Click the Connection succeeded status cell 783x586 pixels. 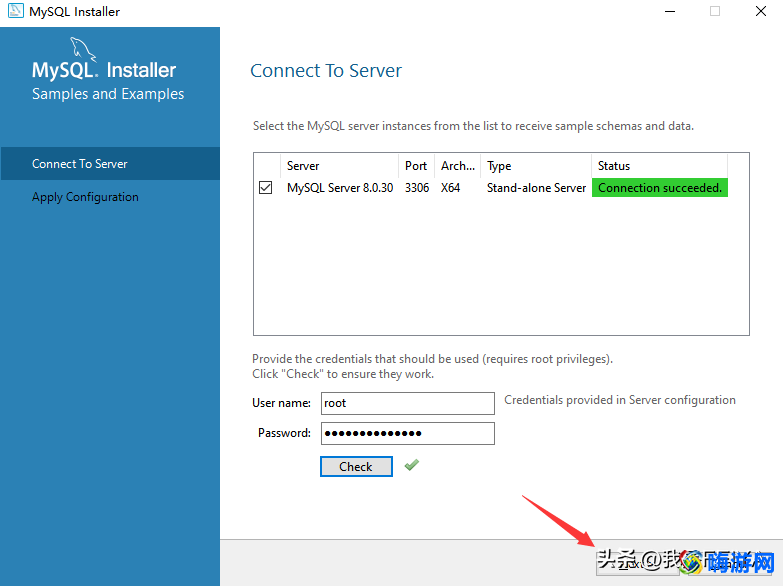660,188
